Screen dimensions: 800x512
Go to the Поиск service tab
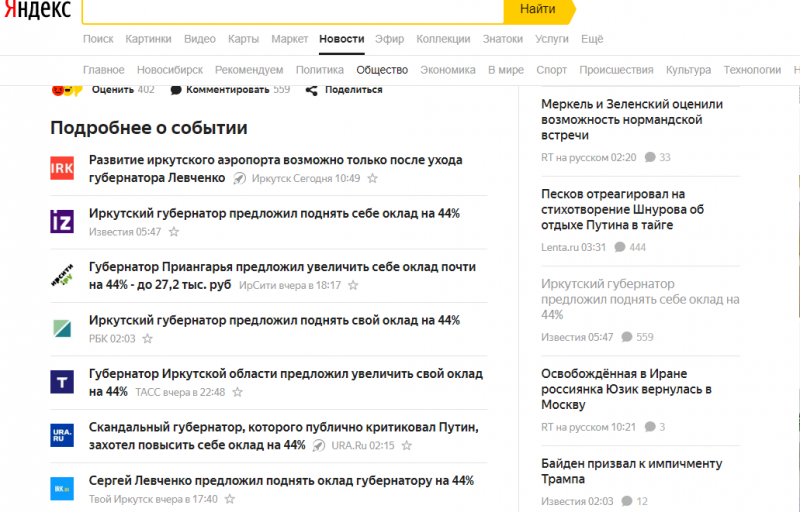point(98,39)
